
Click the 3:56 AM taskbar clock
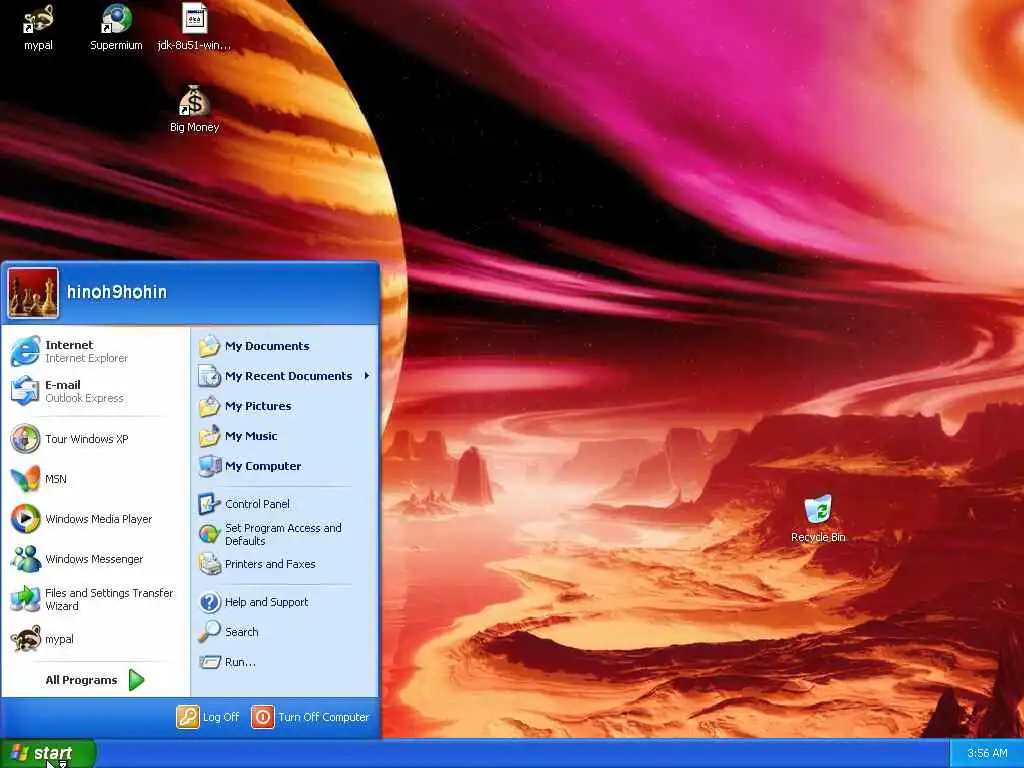pos(987,754)
